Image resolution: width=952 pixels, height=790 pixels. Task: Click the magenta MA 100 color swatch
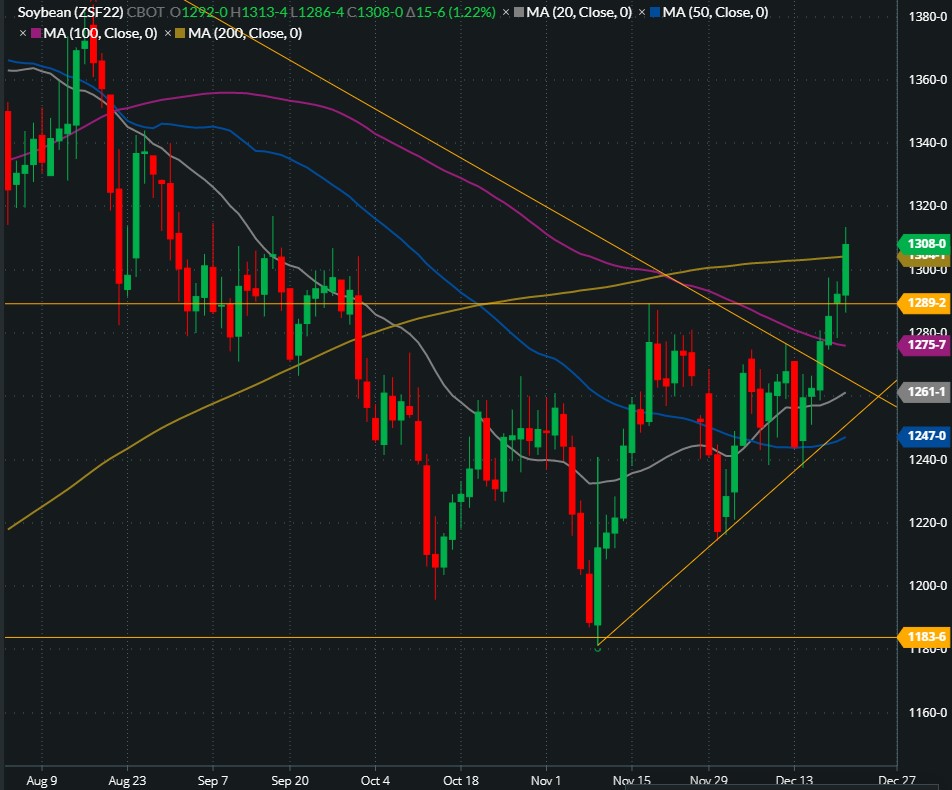(36, 33)
